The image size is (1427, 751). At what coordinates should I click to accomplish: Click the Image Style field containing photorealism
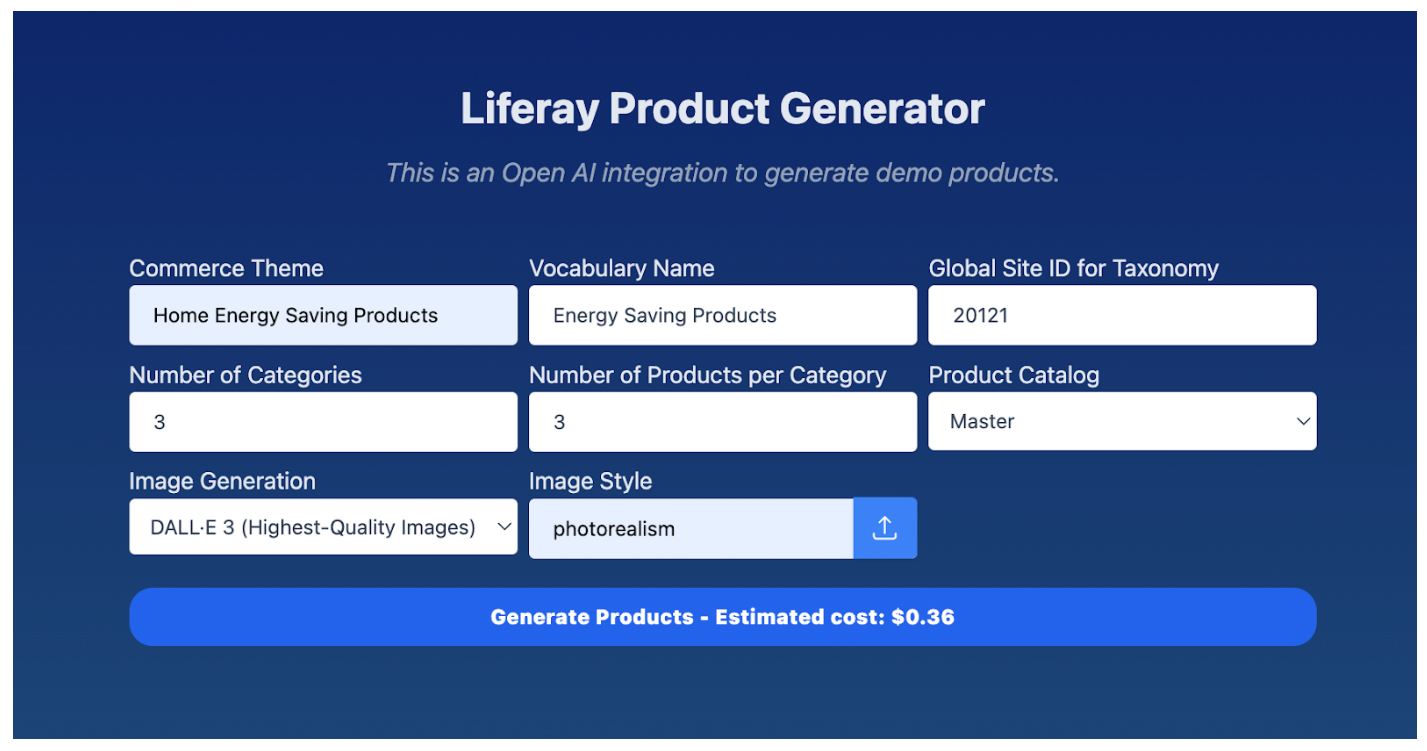click(x=690, y=529)
